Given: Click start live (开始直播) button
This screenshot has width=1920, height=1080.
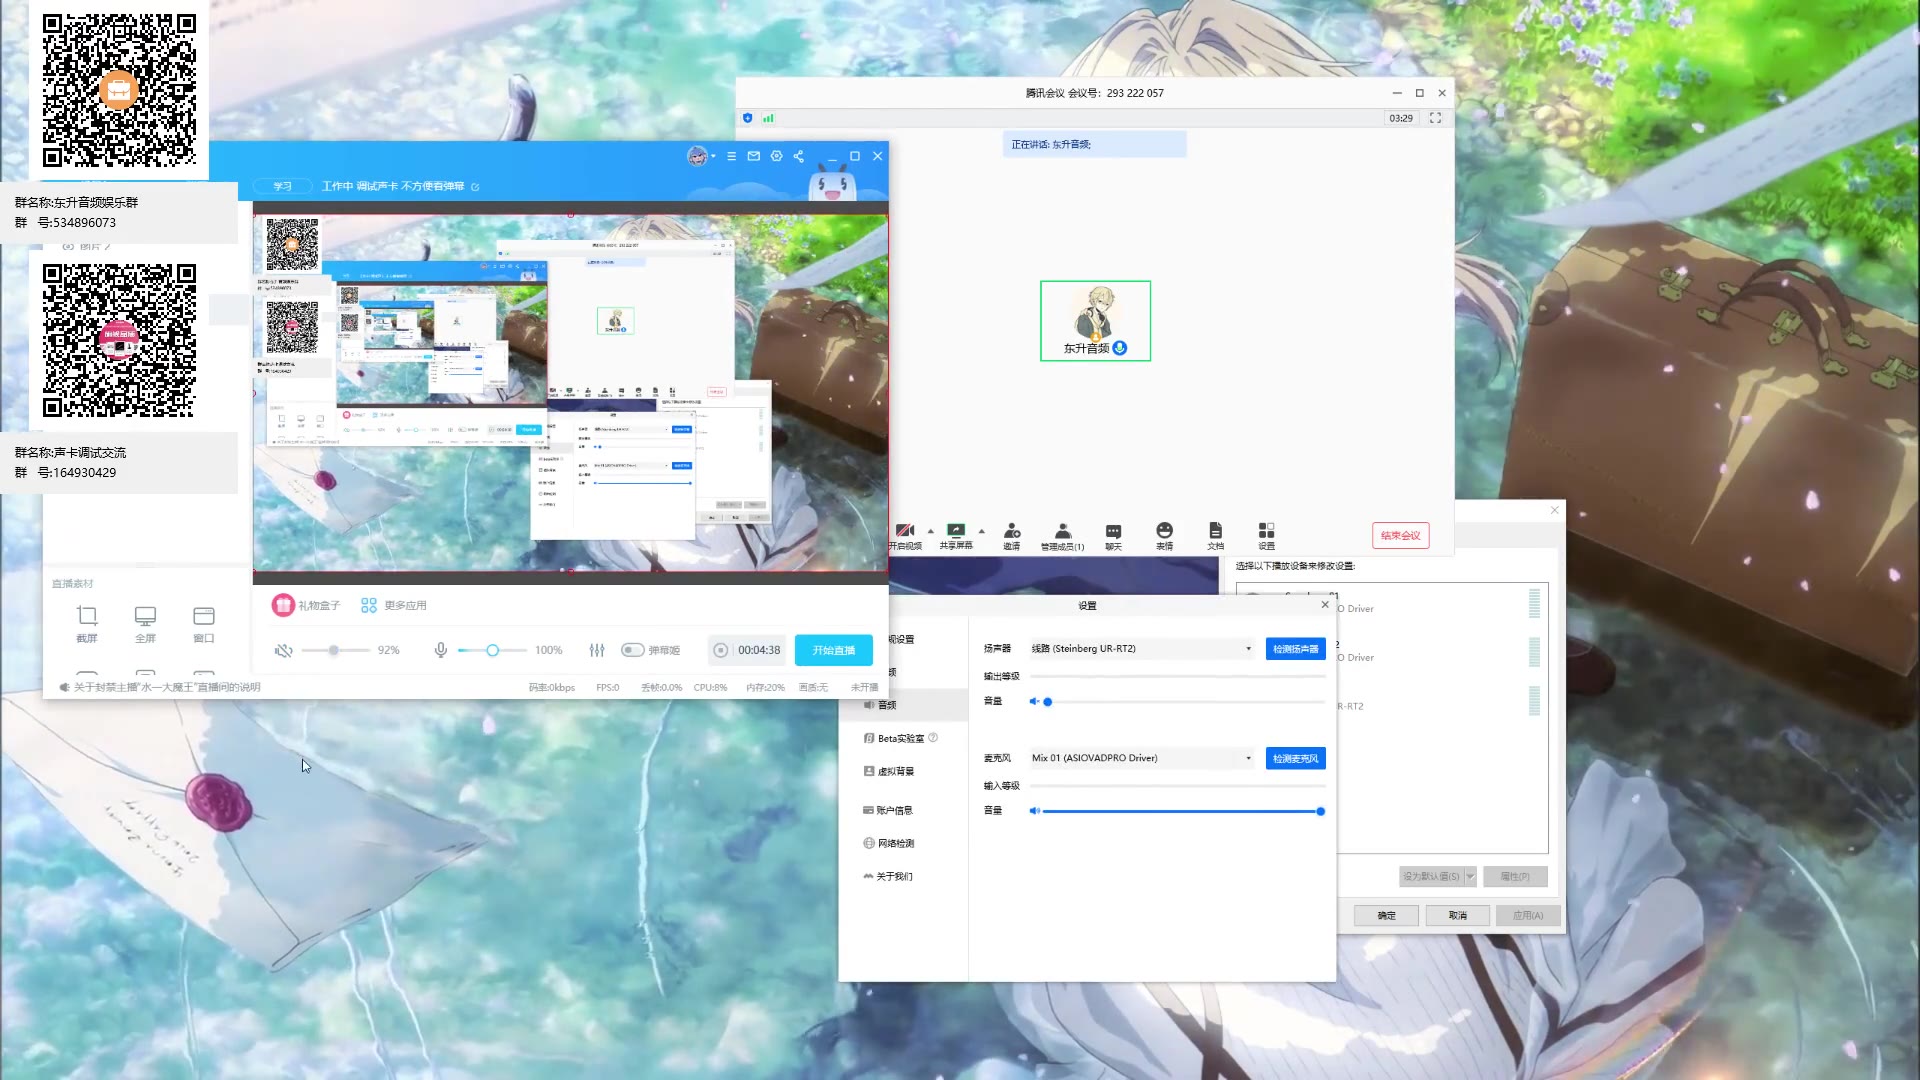Looking at the screenshot, I should click(x=834, y=650).
